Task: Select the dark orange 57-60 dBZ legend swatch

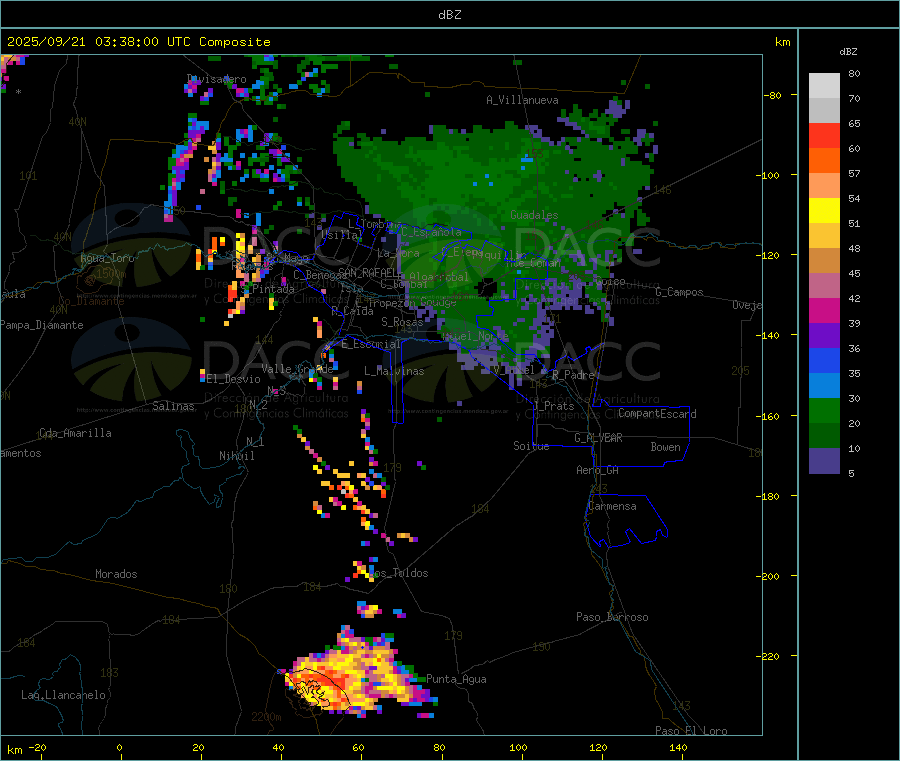Action: (824, 161)
